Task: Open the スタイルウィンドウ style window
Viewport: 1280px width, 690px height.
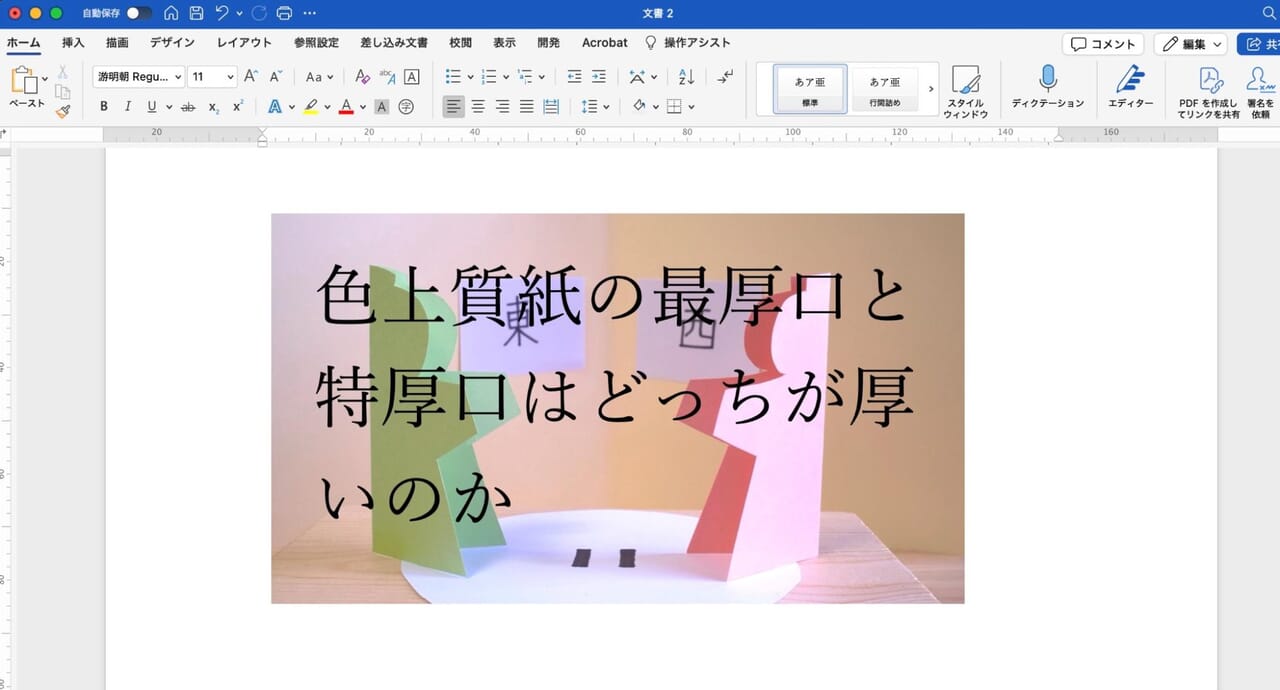Action: (965, 90)
